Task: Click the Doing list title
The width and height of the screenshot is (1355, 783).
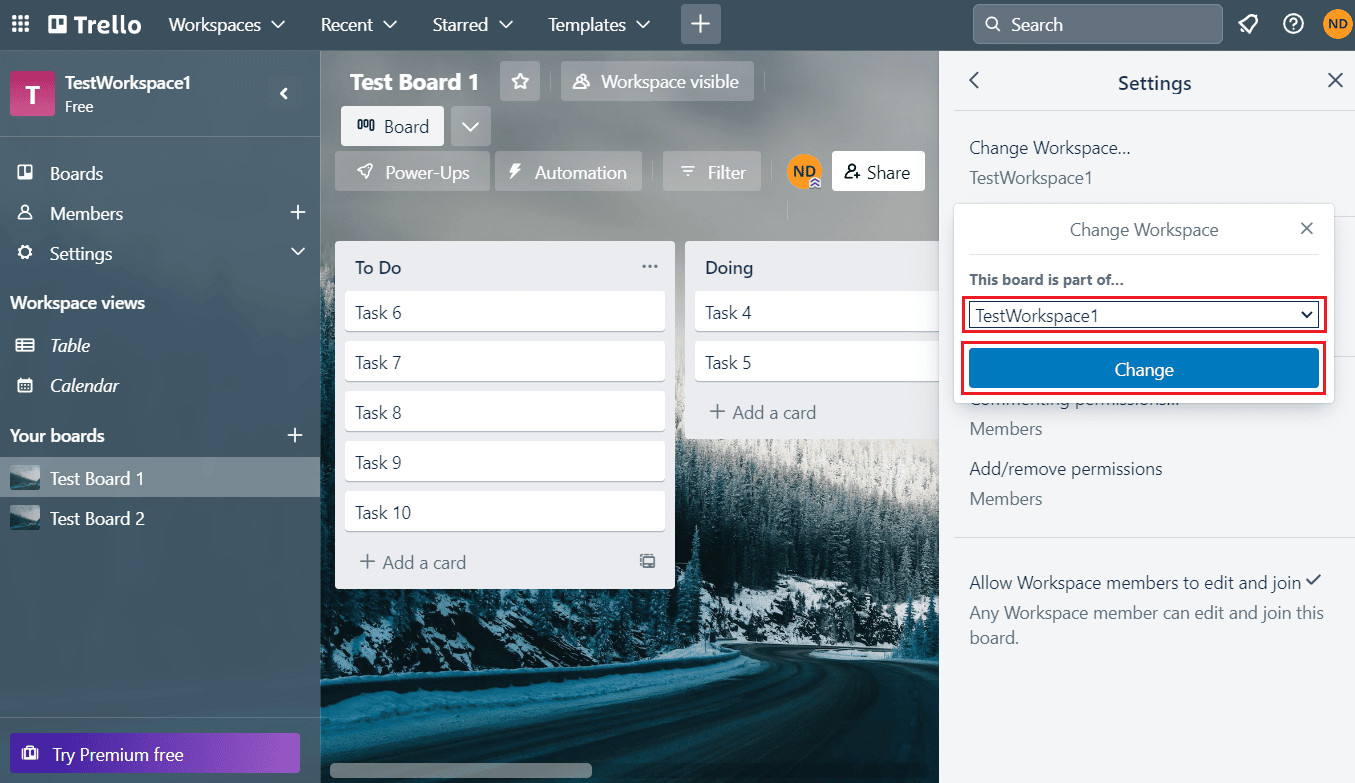Action: click(x=729, y=267)
